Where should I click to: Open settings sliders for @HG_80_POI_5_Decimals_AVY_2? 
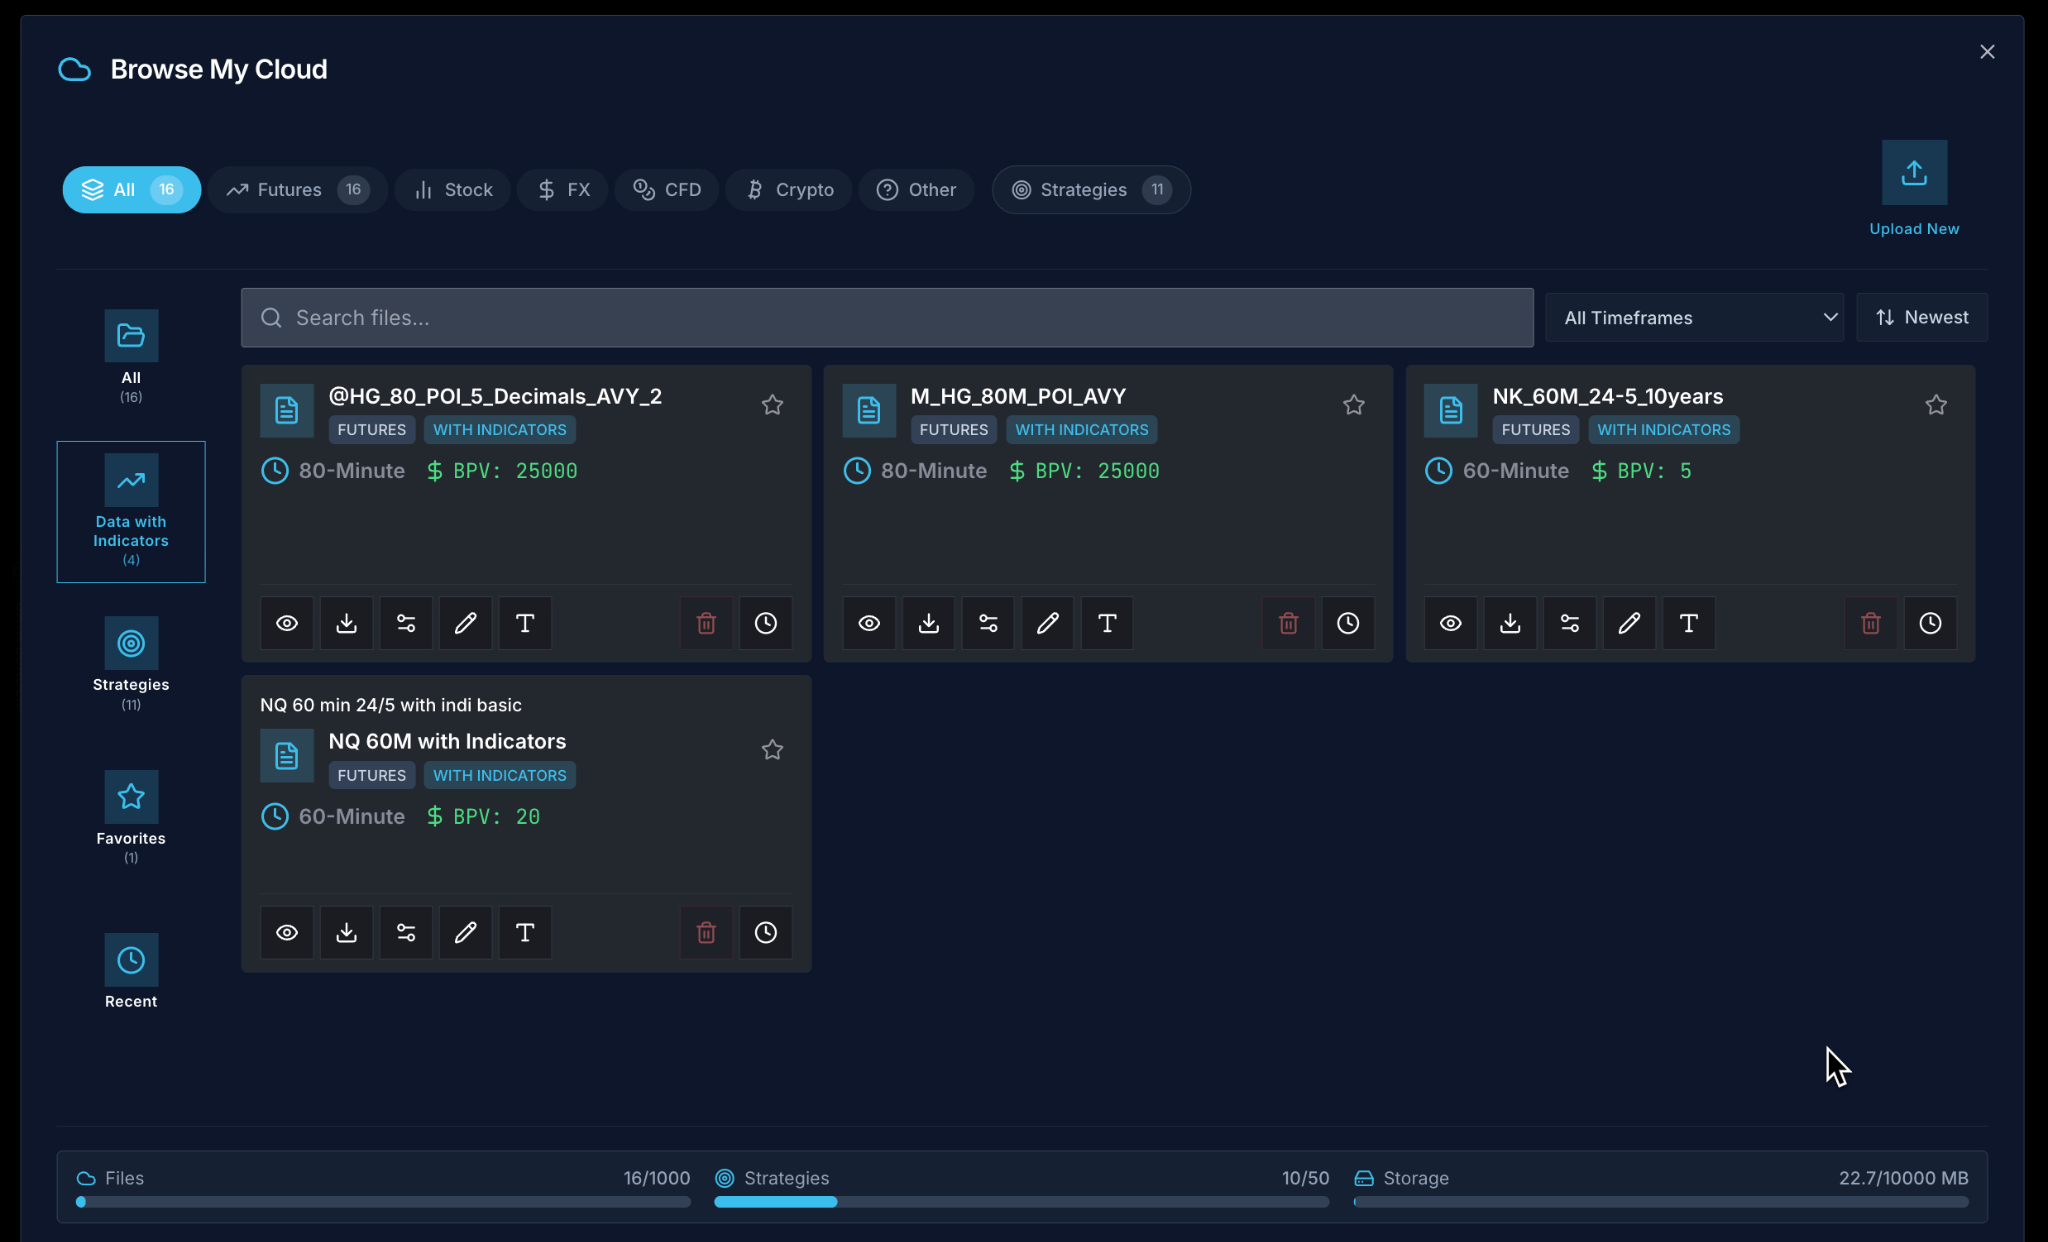[406, 623]
